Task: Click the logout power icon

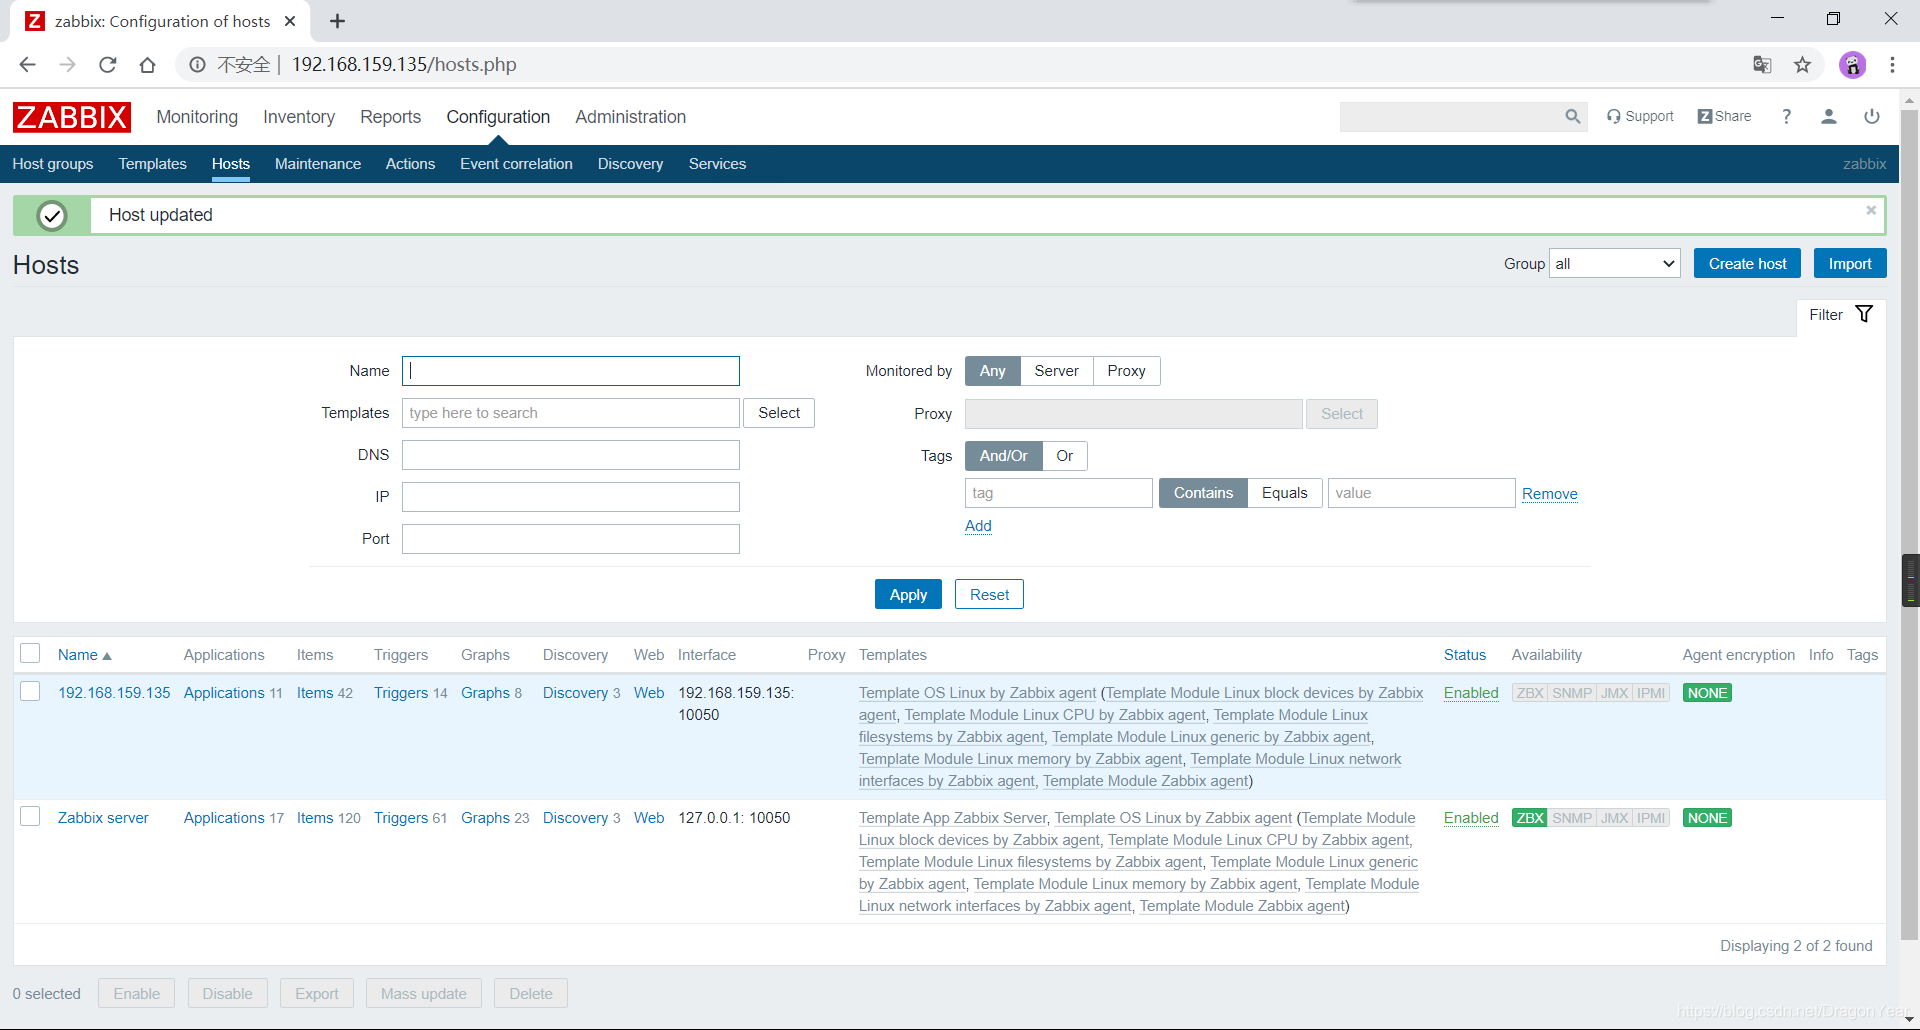Action: (x=1872, y=116)
